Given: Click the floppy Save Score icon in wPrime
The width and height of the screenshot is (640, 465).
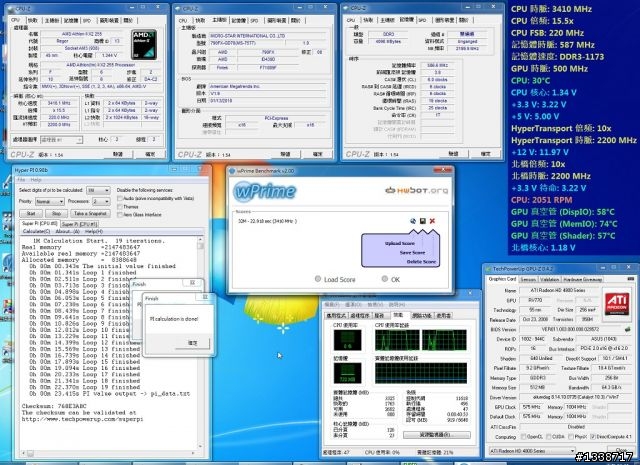Looking at the screenshot, I should (422, 221).
